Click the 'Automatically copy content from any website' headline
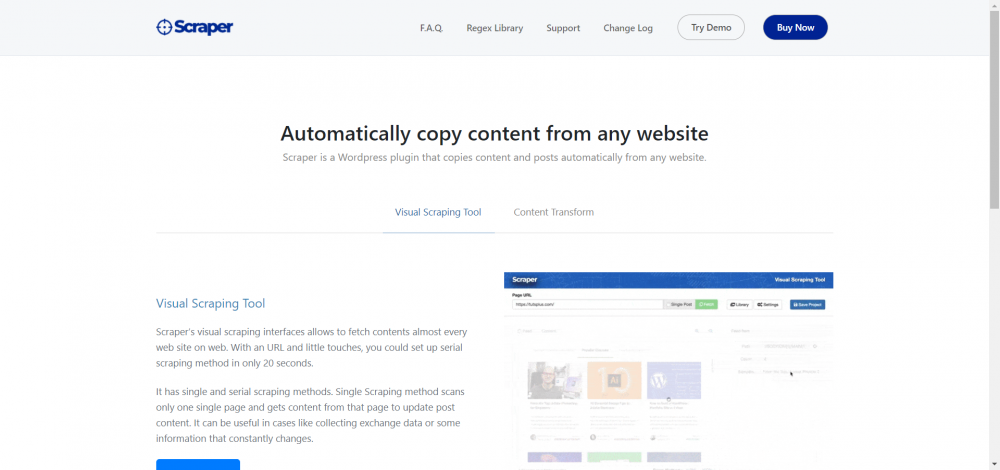Viewport: 1000px width, 470px height. (x=494, y=134)
